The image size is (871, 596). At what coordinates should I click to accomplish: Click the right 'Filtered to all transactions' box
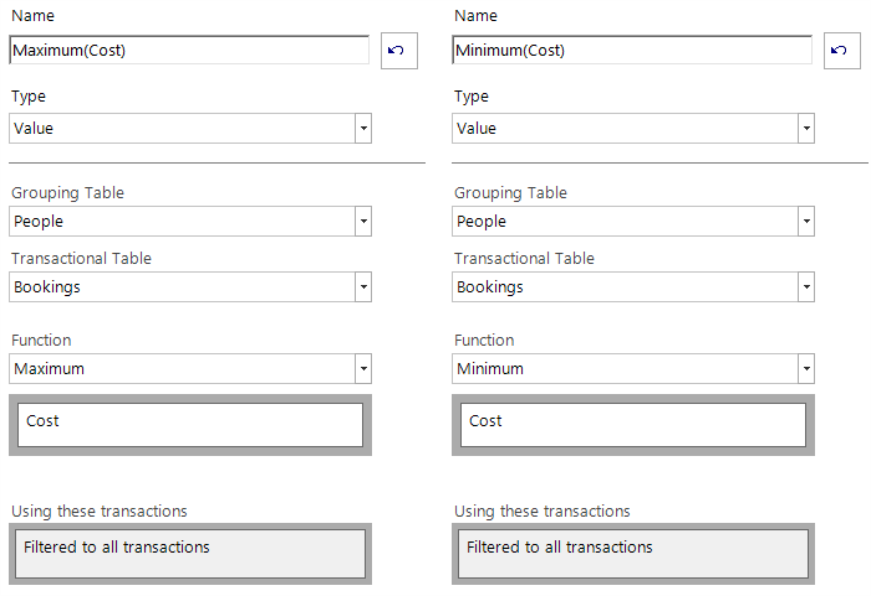click(x=633, y=553)
